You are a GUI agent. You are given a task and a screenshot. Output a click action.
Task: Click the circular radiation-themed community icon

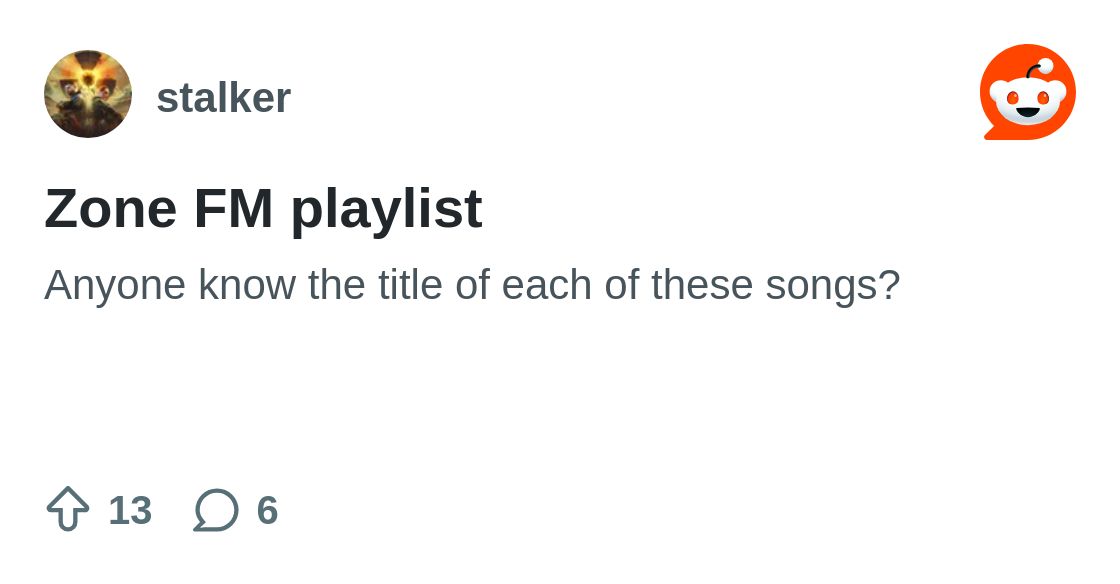tap(88, 94)
